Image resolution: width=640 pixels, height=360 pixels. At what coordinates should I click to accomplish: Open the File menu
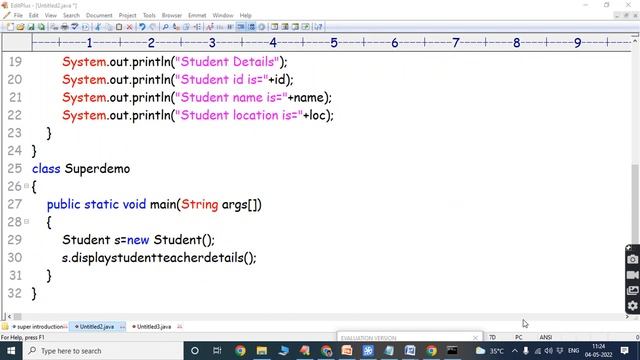coord(18,16)
